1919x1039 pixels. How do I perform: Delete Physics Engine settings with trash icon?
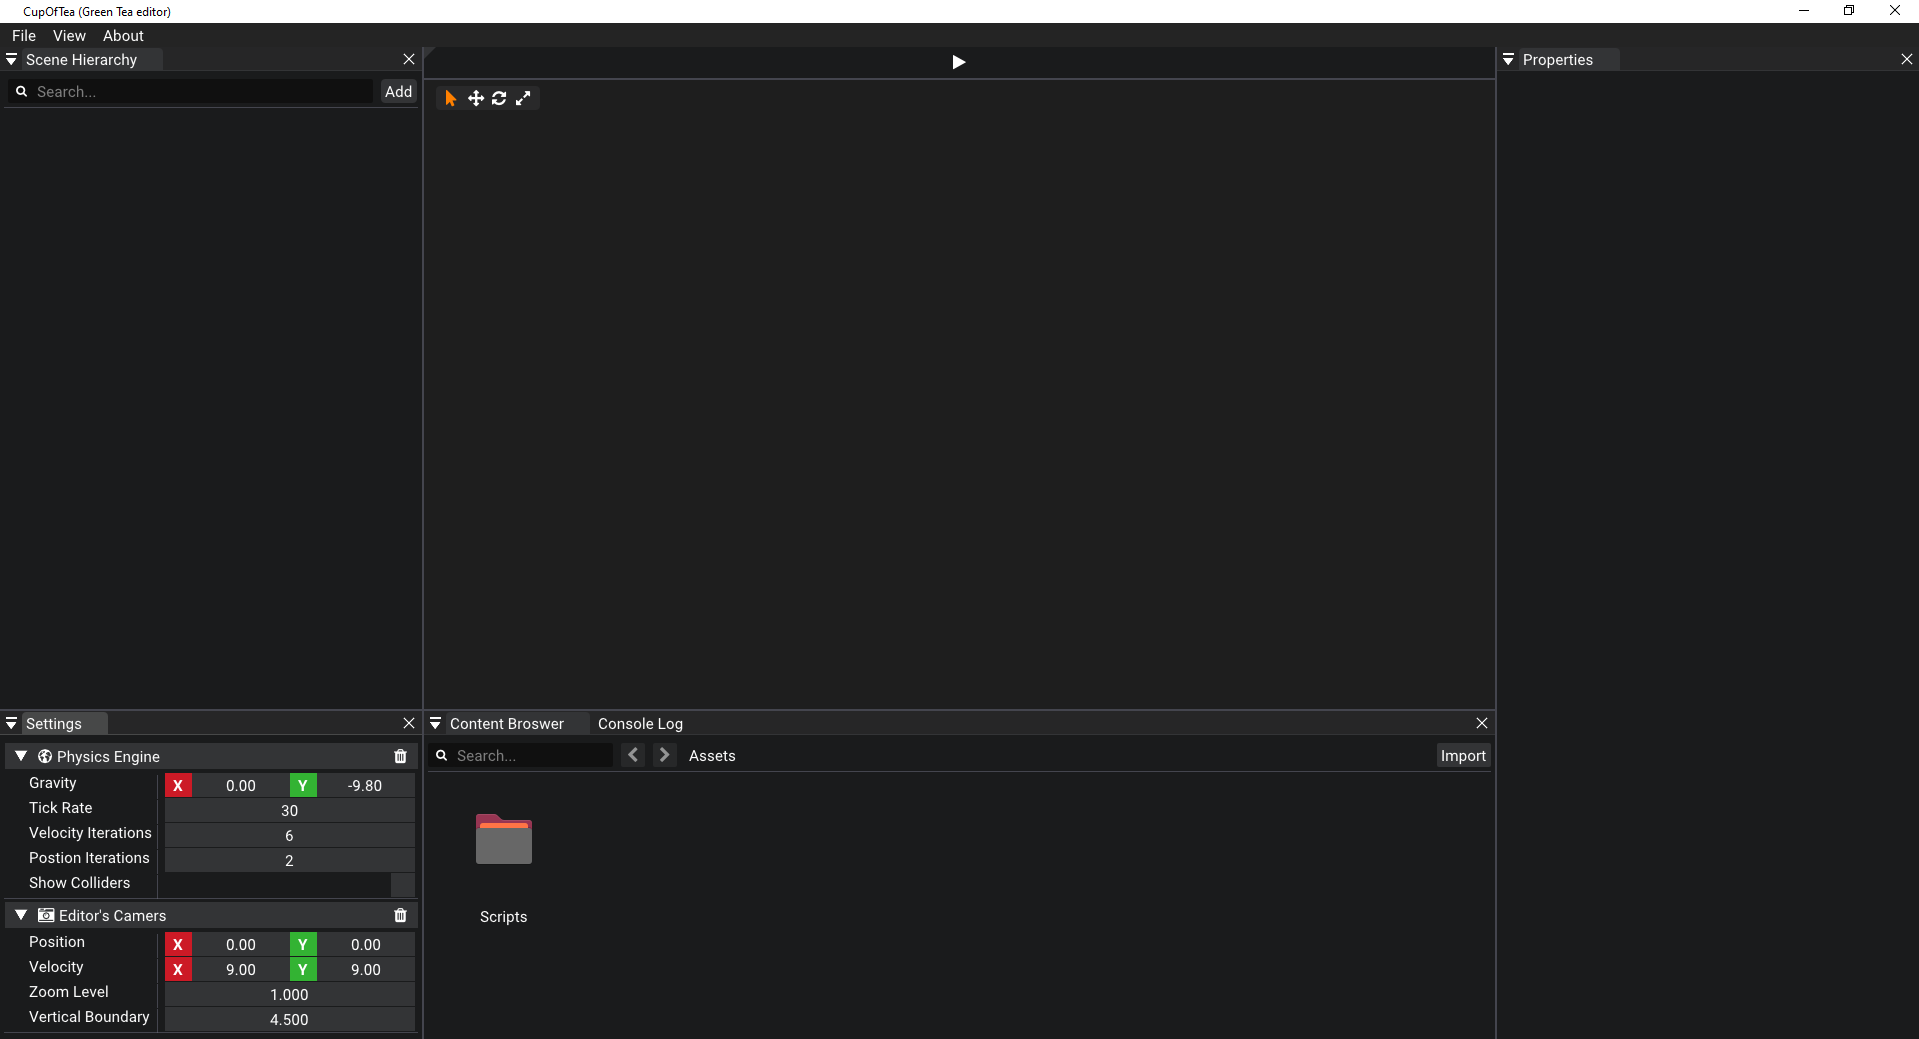401,757
